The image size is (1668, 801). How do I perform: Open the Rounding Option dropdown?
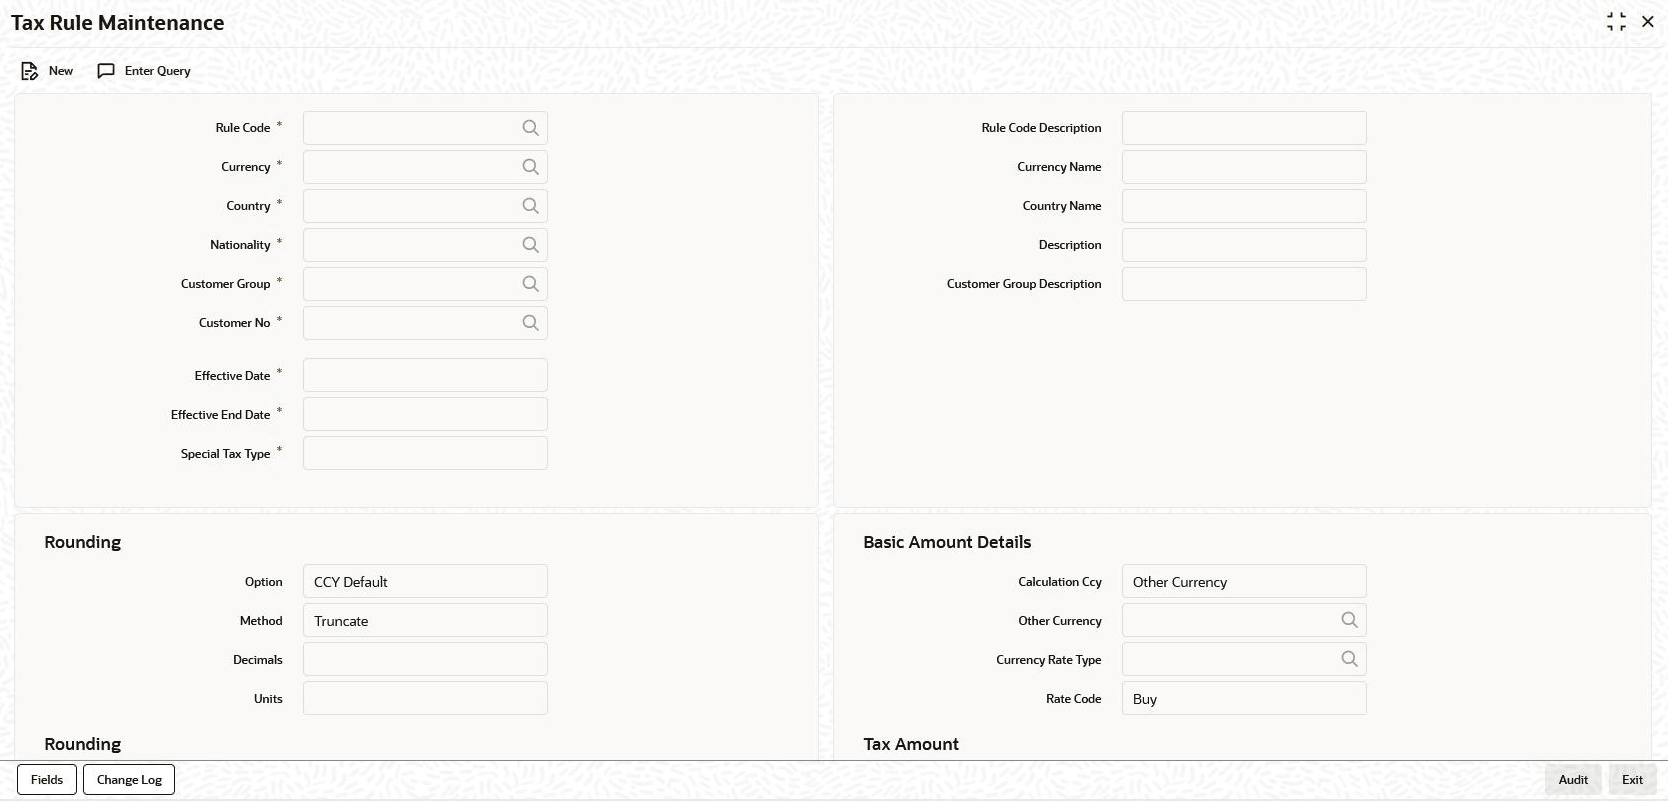tap(425, 582)
